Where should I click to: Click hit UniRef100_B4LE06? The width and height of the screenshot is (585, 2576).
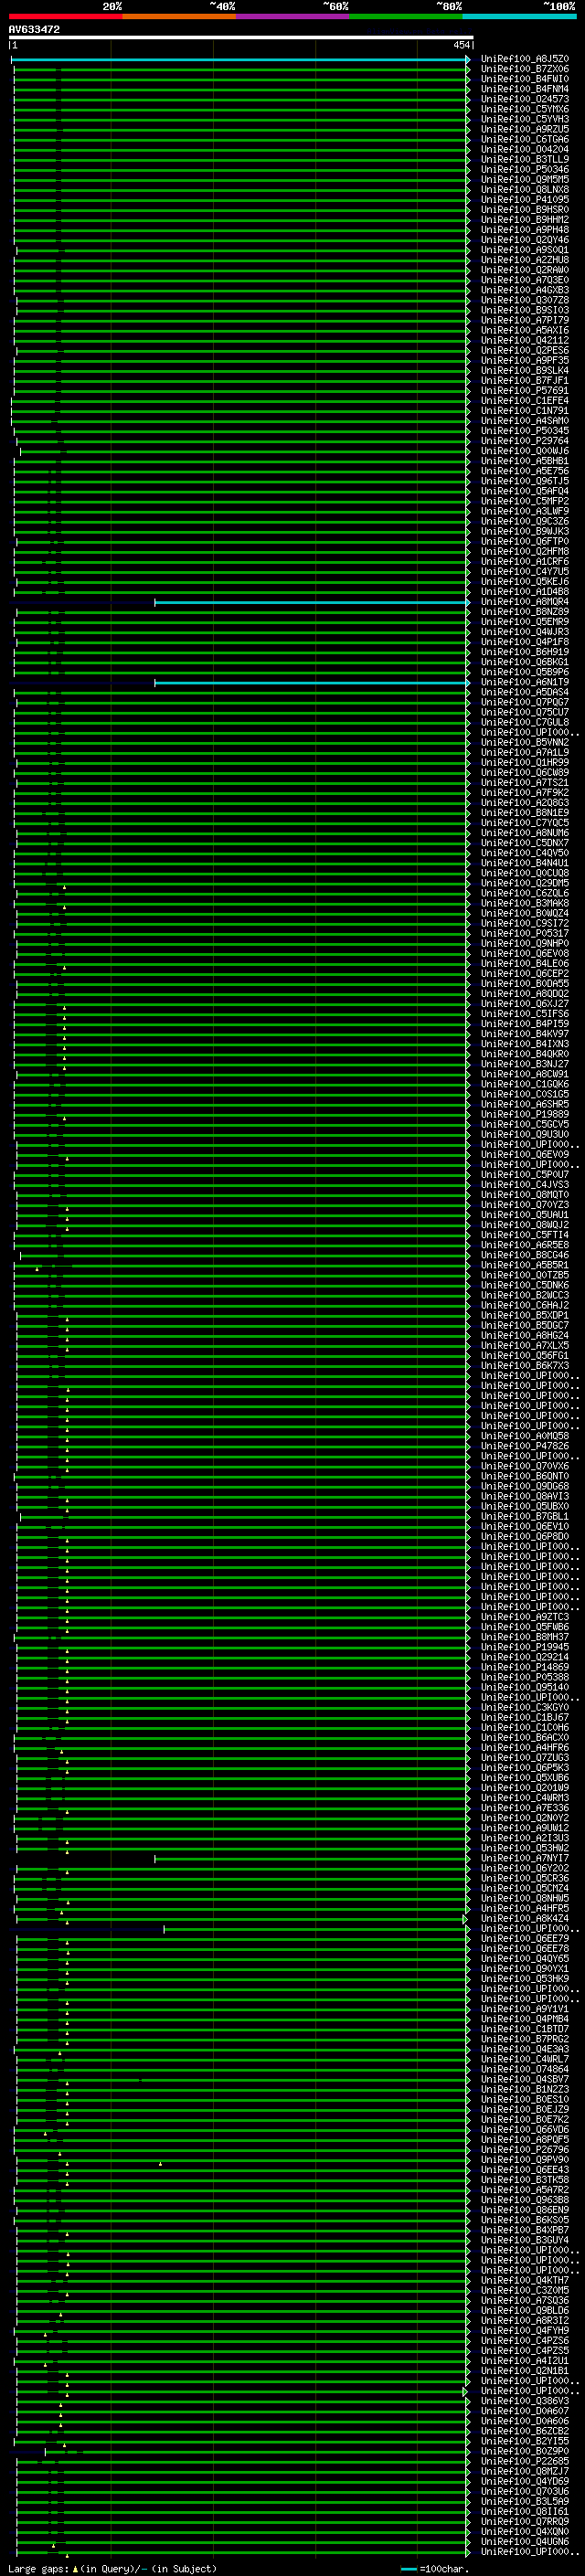525,964
